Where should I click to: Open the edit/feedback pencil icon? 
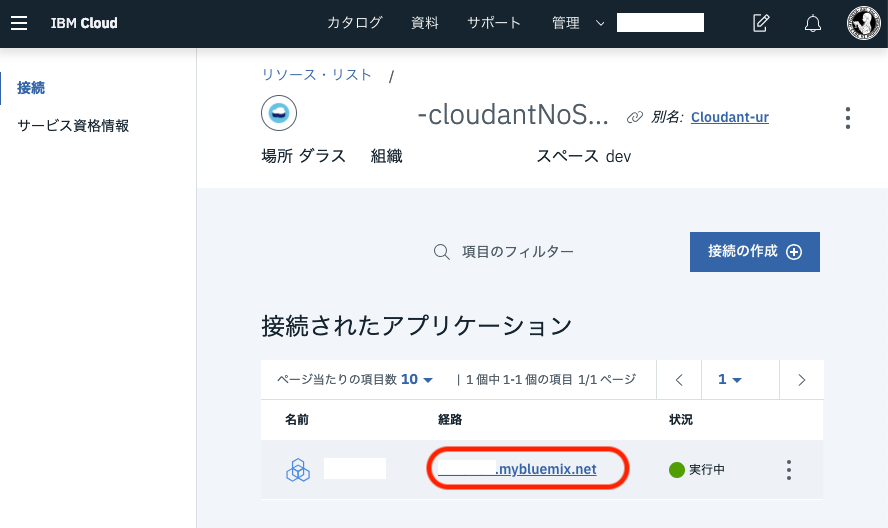(x=761, y=23)
